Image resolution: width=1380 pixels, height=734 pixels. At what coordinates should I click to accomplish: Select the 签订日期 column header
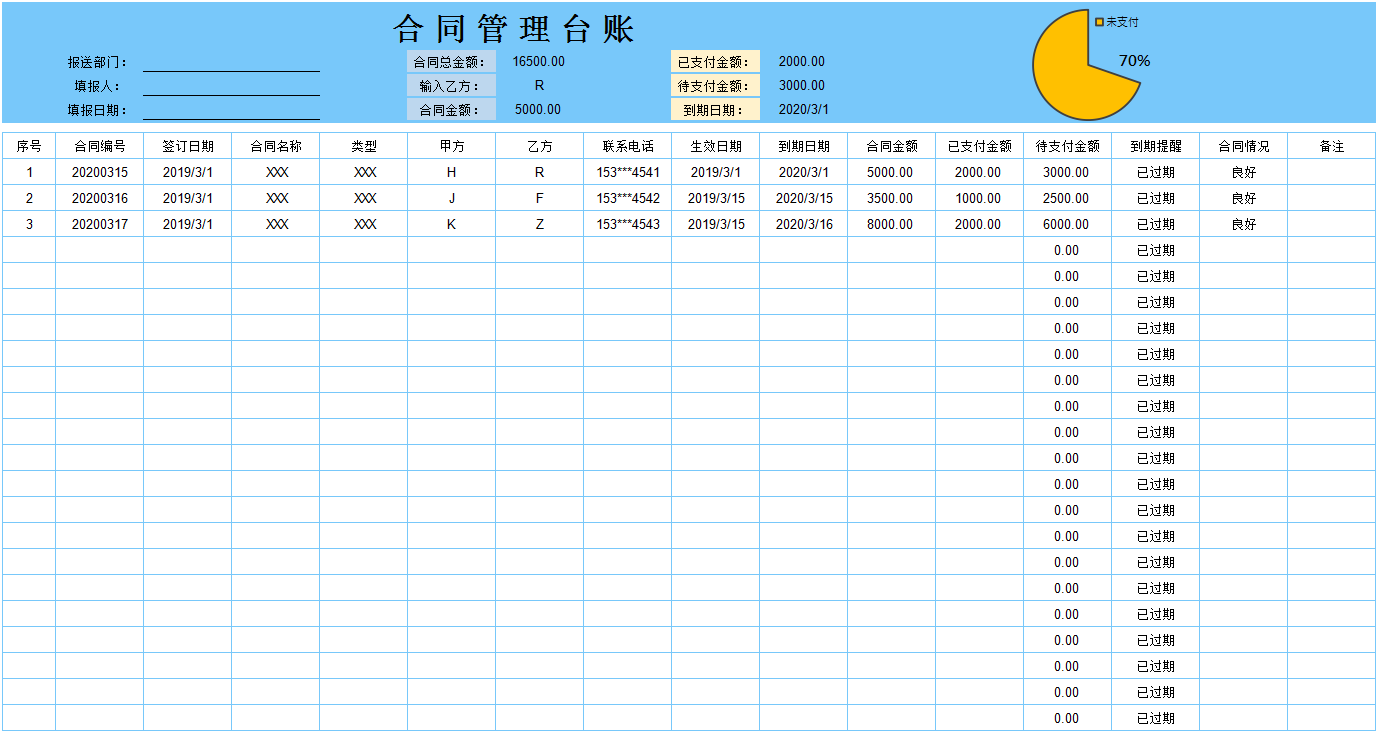click(x=188, y=146)
